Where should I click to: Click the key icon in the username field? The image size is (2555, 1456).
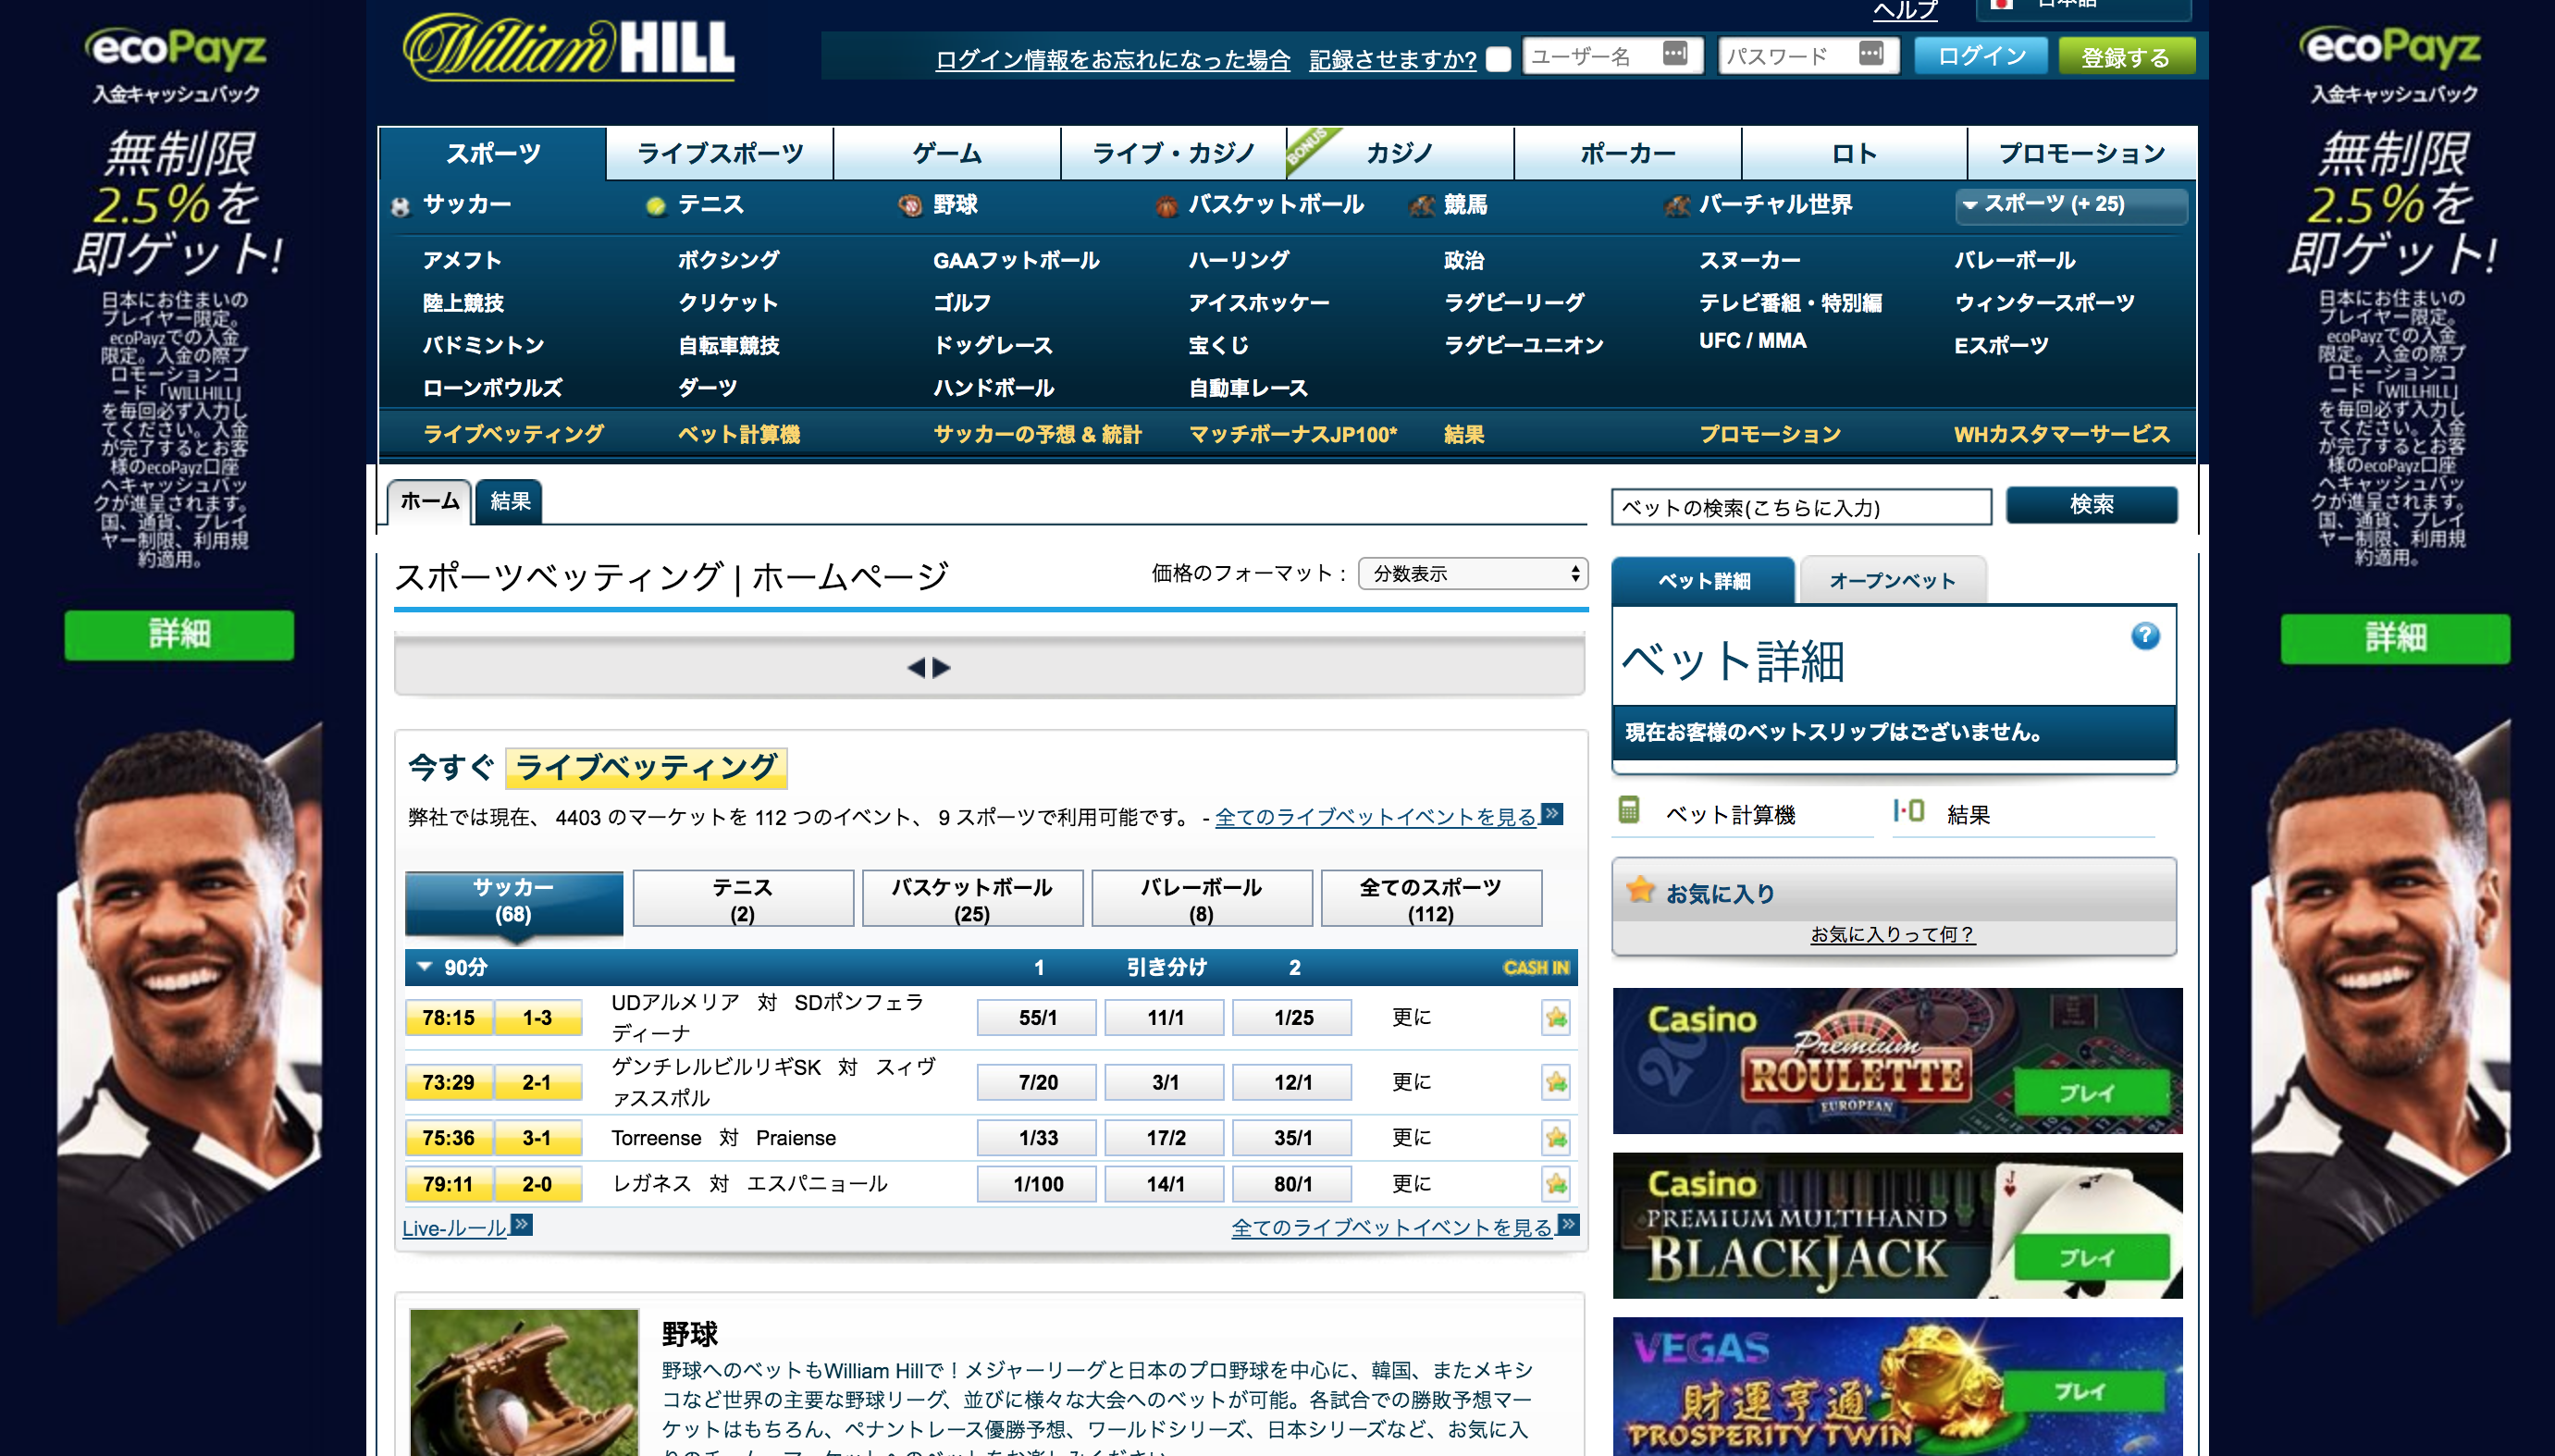[1675, 53]
